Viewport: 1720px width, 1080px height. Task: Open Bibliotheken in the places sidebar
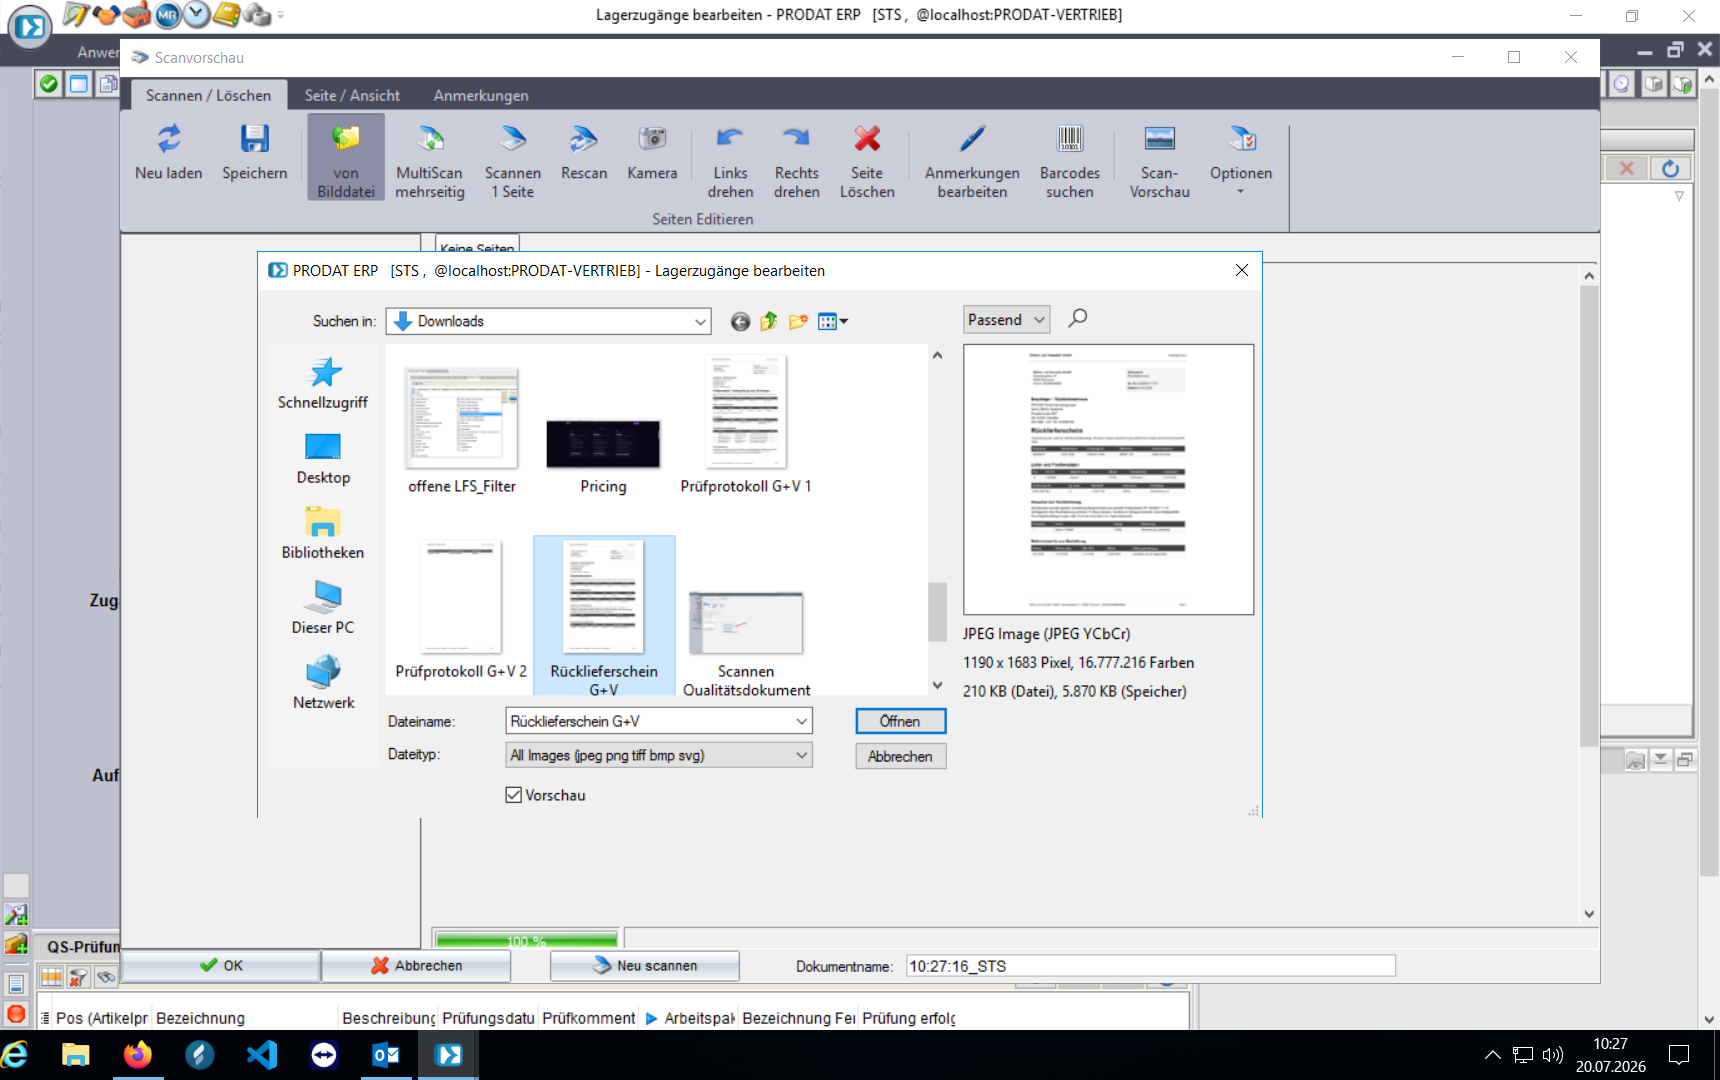[x=323, y=533]
